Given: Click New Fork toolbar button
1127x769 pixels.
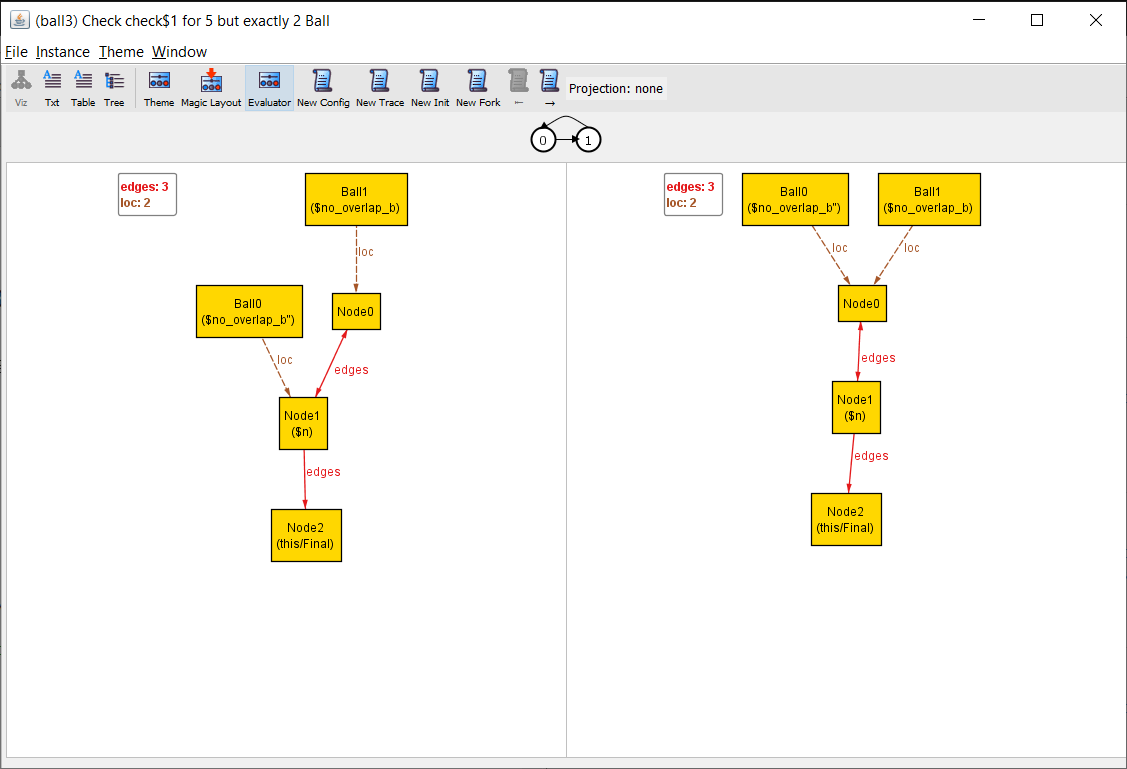Looking at the screenshot, I should coord(478,88).
